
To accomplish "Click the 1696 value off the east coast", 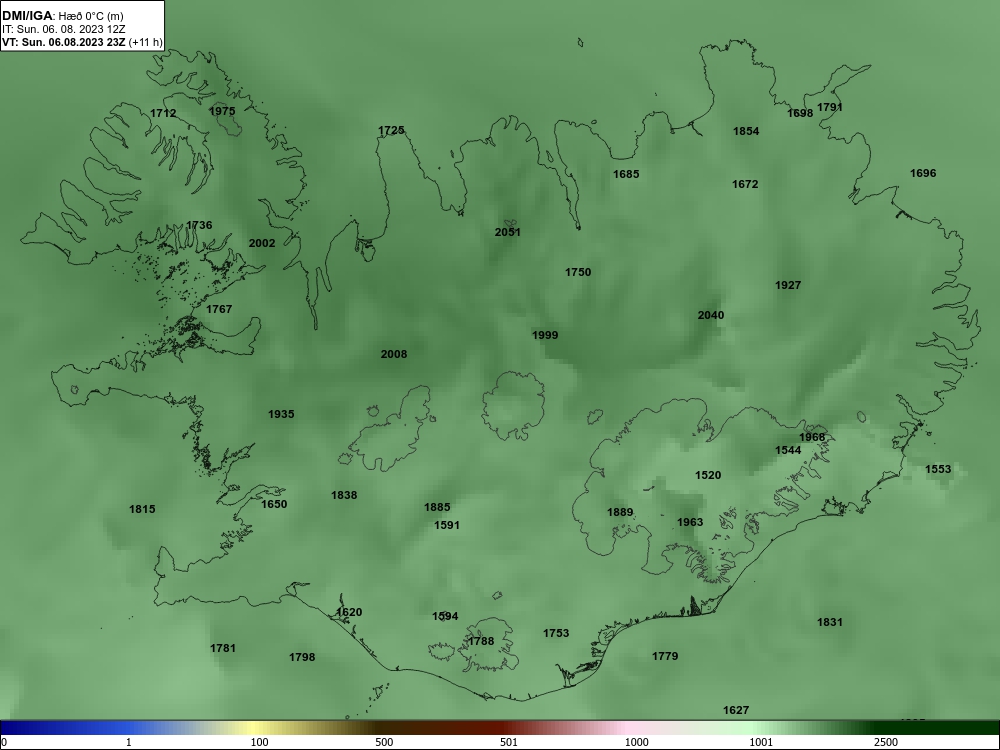I will (x=923, y=173).
